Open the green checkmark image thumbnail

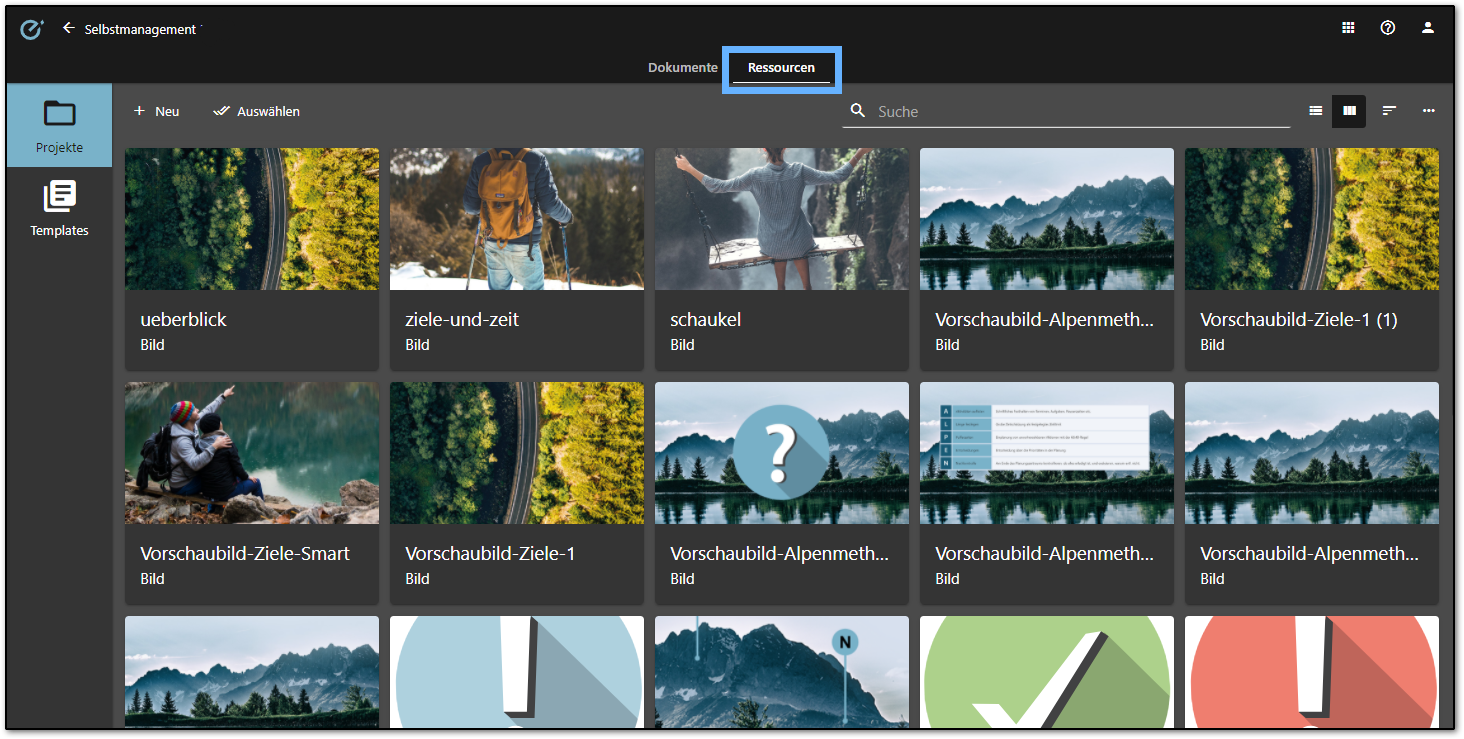pos(1047,672)
